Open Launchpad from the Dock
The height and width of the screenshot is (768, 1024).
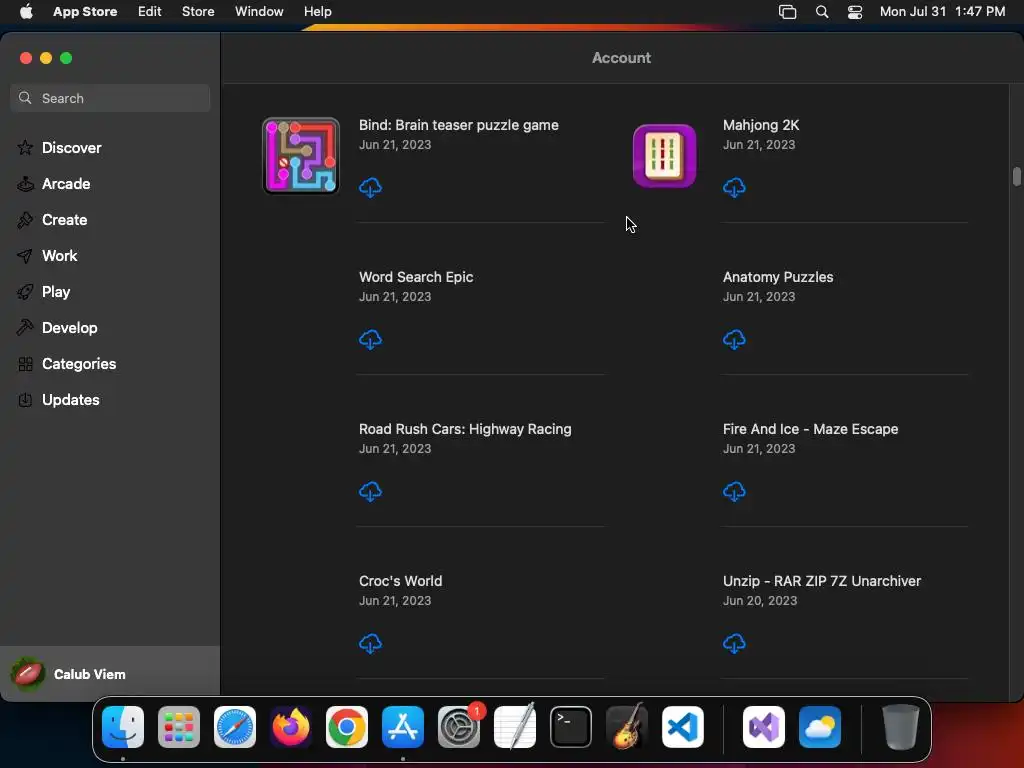[179, 727]
